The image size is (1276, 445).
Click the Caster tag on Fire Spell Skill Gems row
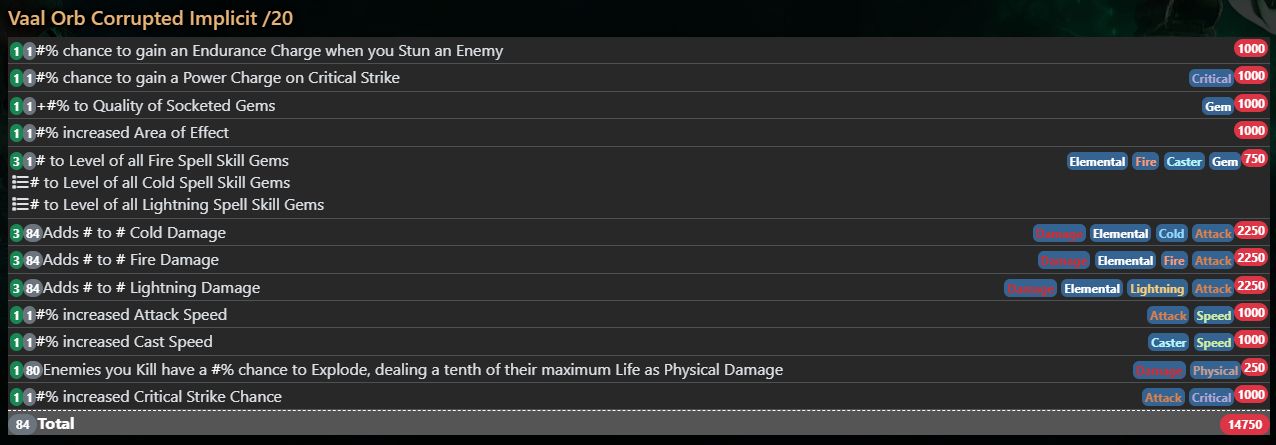pos(1184,161)
